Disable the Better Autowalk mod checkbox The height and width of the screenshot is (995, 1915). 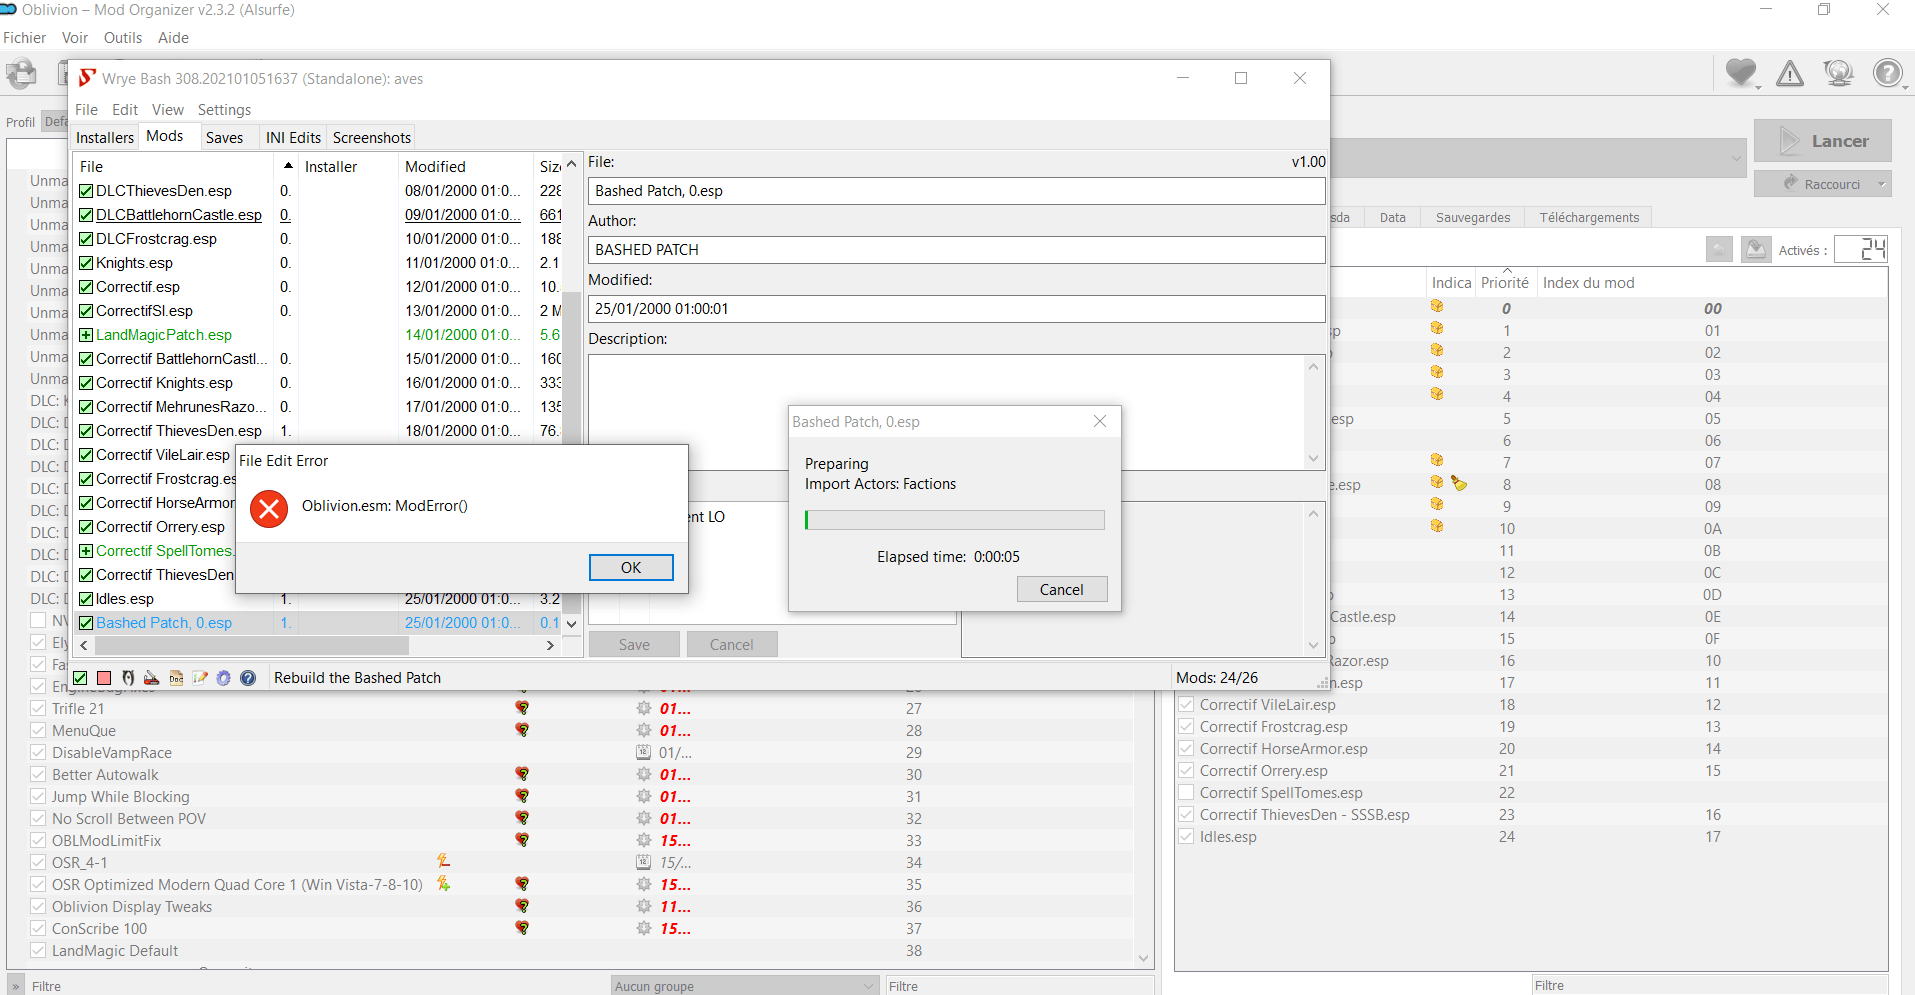point(38,774)
